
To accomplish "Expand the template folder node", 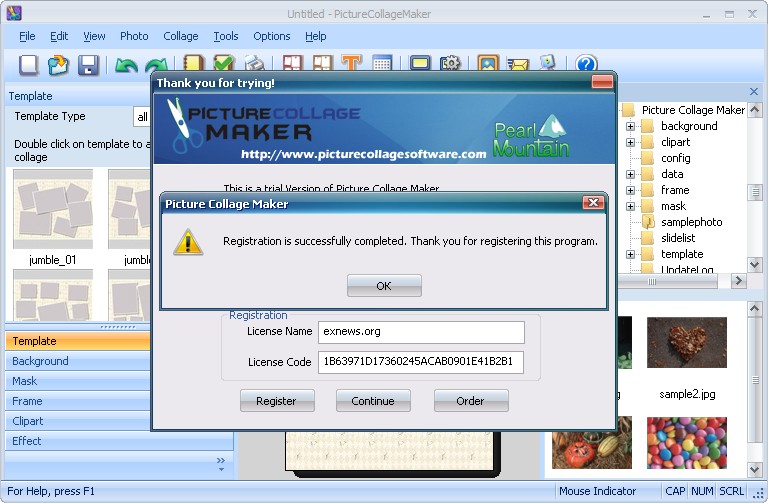I will [630, 254].
